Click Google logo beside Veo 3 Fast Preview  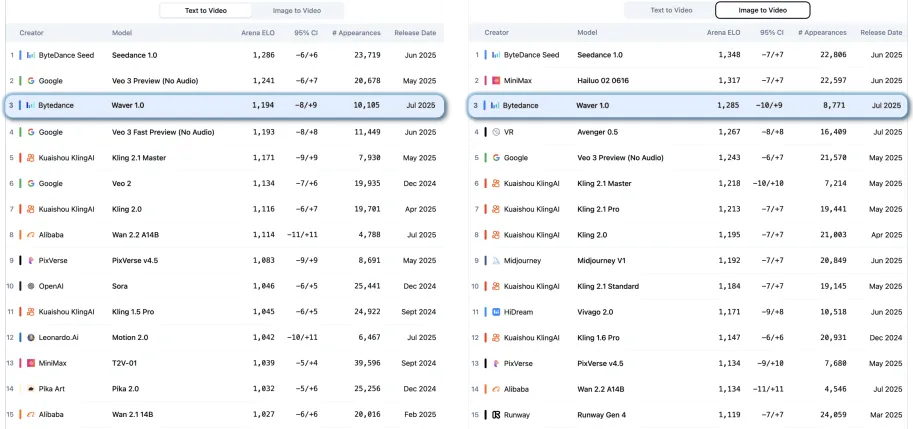[31, 132]
